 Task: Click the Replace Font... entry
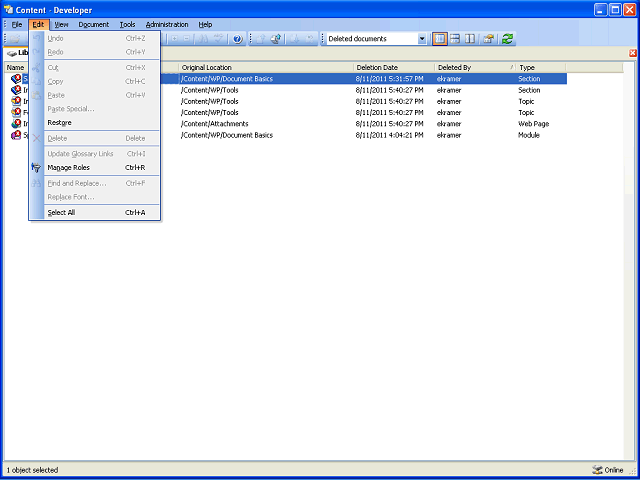pos(95,197)
